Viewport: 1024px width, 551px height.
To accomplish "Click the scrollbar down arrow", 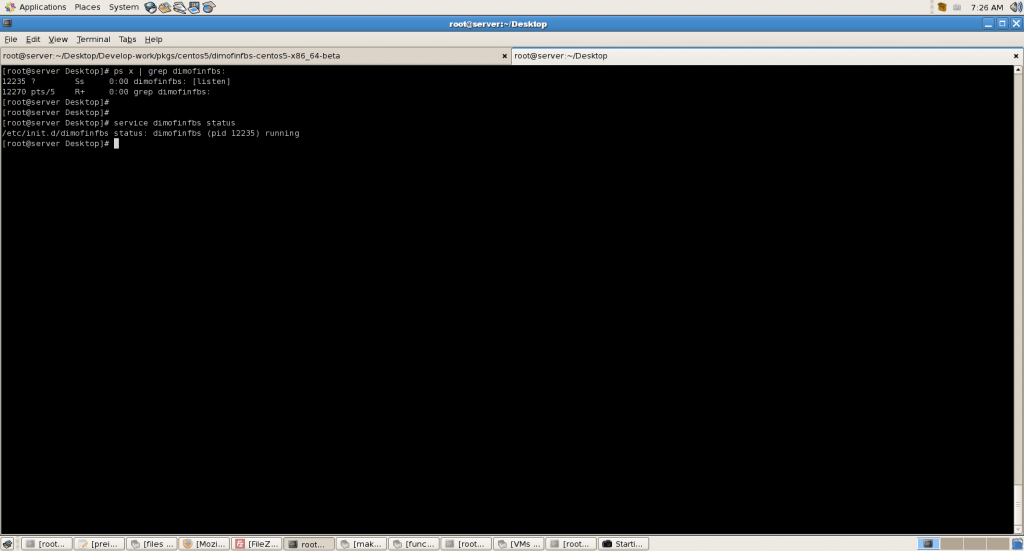I will tap(1018, 529).
